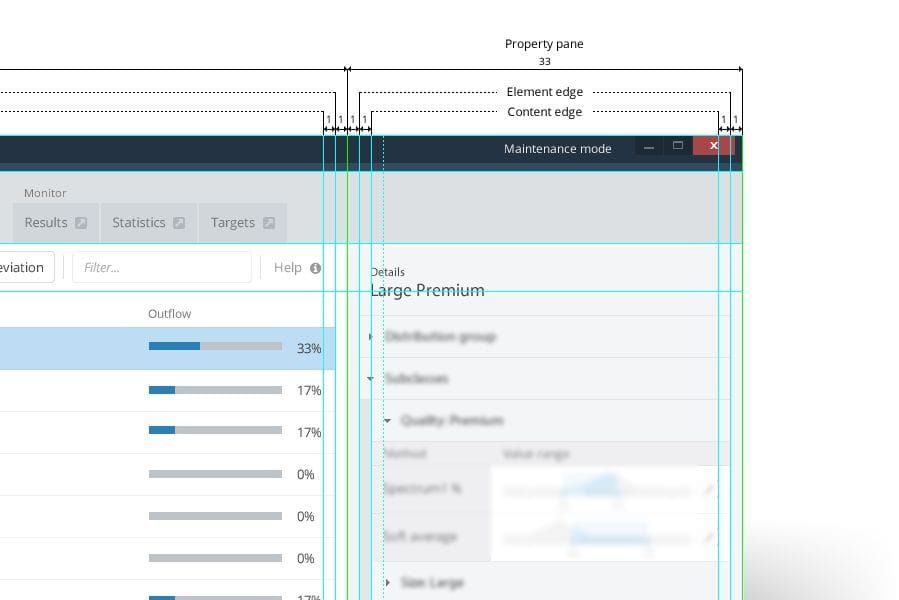Collapse the Subclasses section
This screenshot has width=899, height=600.
point(370,379)
